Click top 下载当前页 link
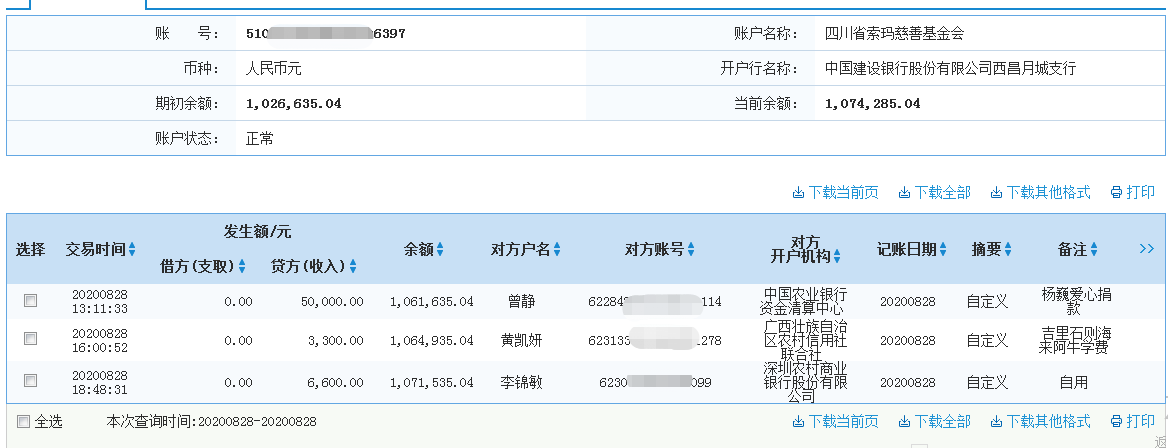Screen dimensions: 1168x448 (835, 192)
